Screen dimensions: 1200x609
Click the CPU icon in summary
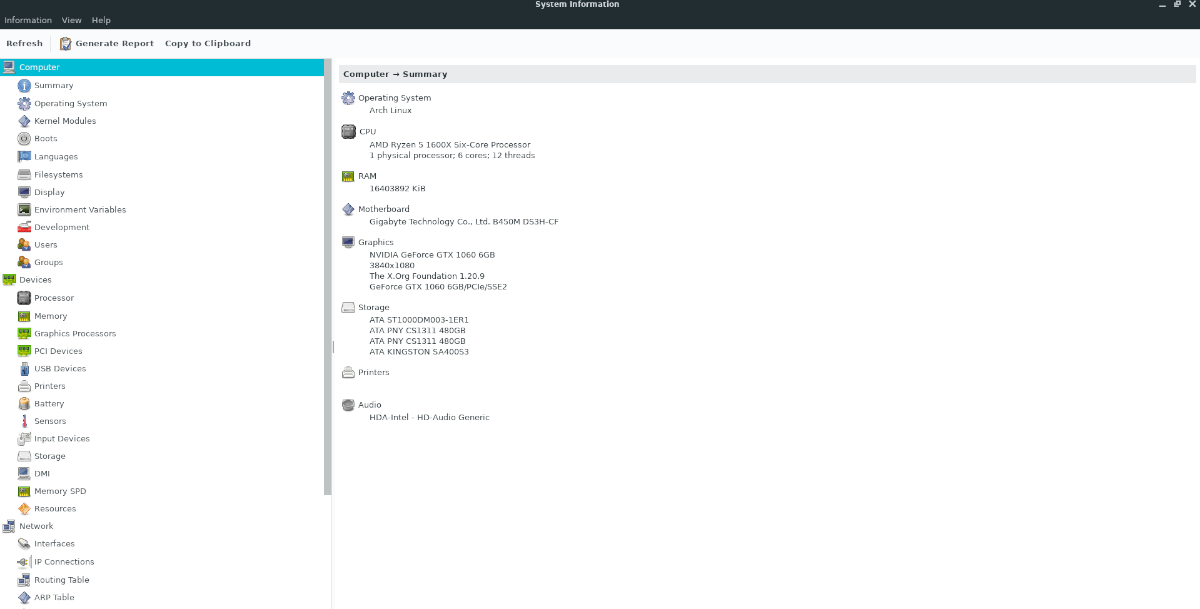click(348, 131)
